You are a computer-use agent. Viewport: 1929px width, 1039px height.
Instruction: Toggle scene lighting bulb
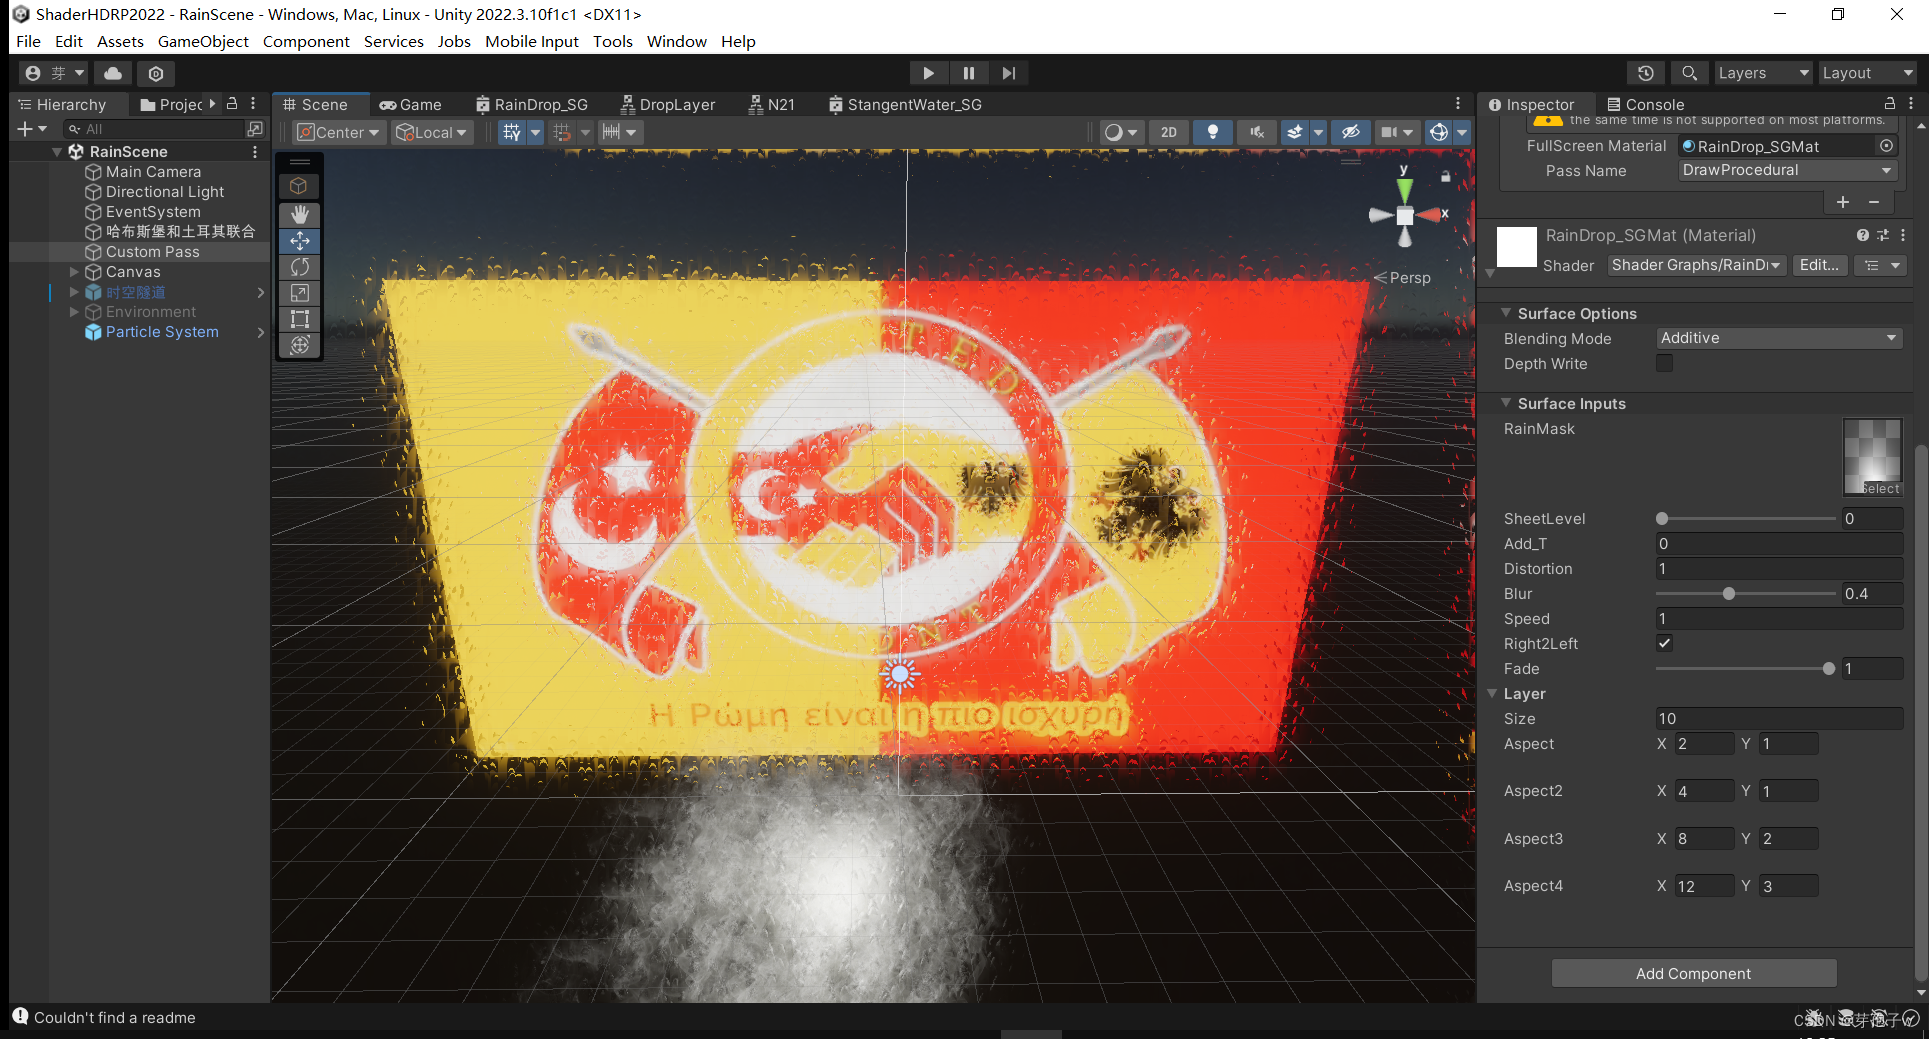(x=1212, y=132)
